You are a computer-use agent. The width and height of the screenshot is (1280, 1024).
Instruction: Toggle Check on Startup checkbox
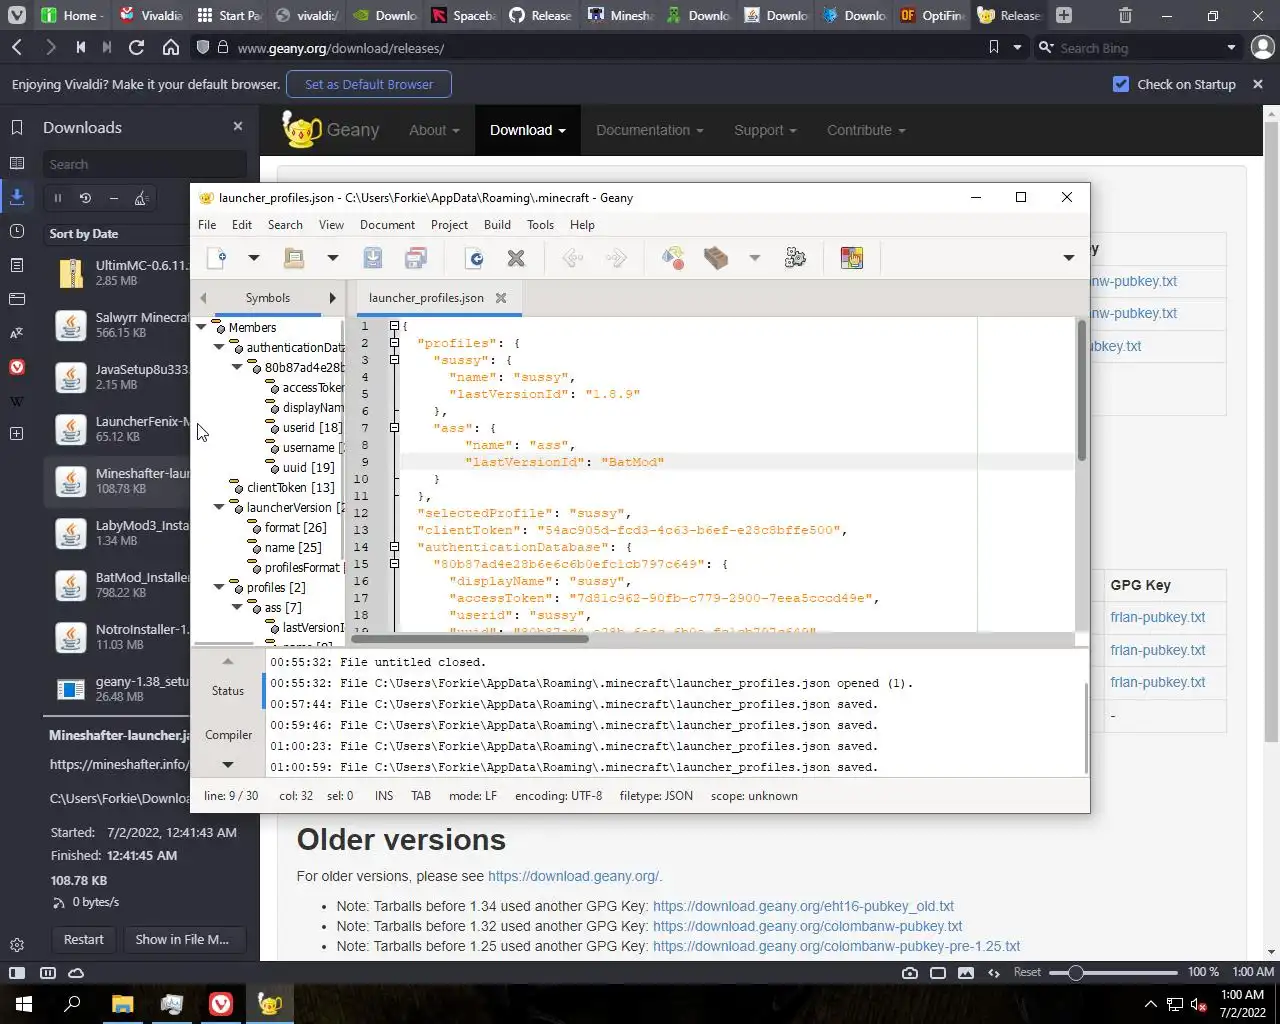(1121, 84)
